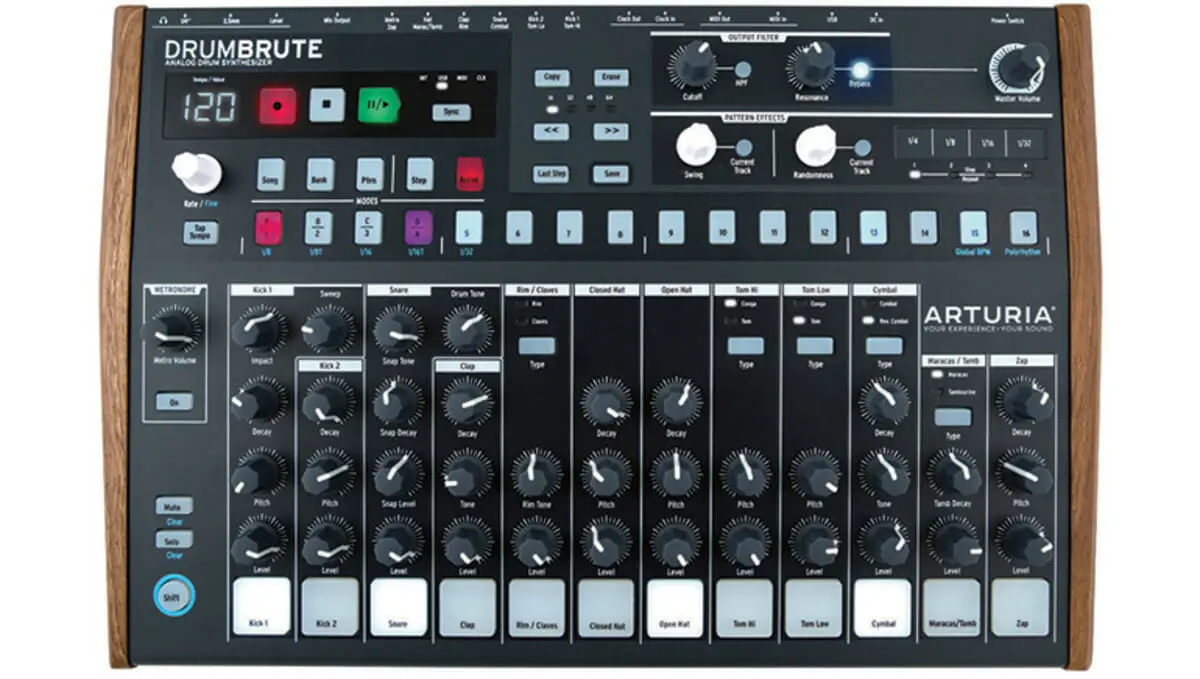This screenshot has height=679, width=1200.
Task: Go to next step page with >> button
Action: [611, 132]
